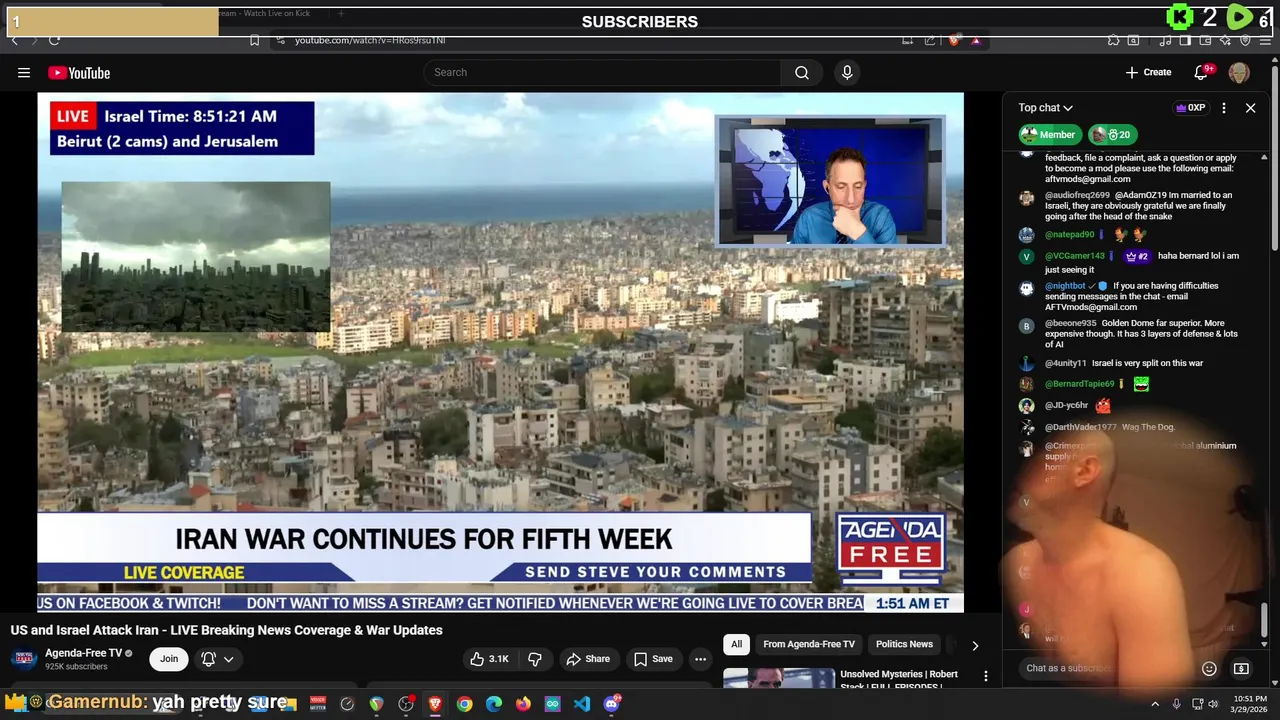Open @VCGamer143 chat username
Viewport: 1280px width, 720px height.
pos(1075,256)
